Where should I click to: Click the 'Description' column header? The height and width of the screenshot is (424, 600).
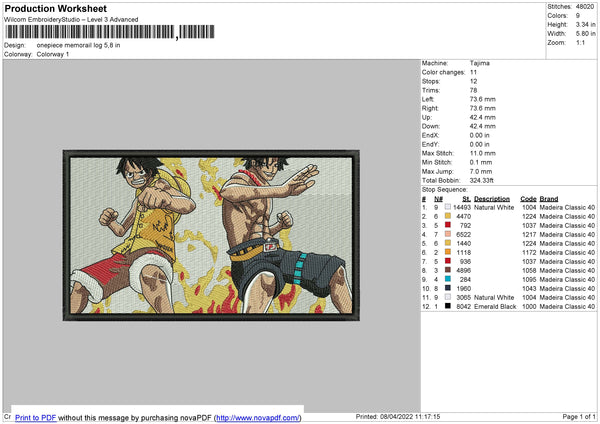click(x=492, y=199)
